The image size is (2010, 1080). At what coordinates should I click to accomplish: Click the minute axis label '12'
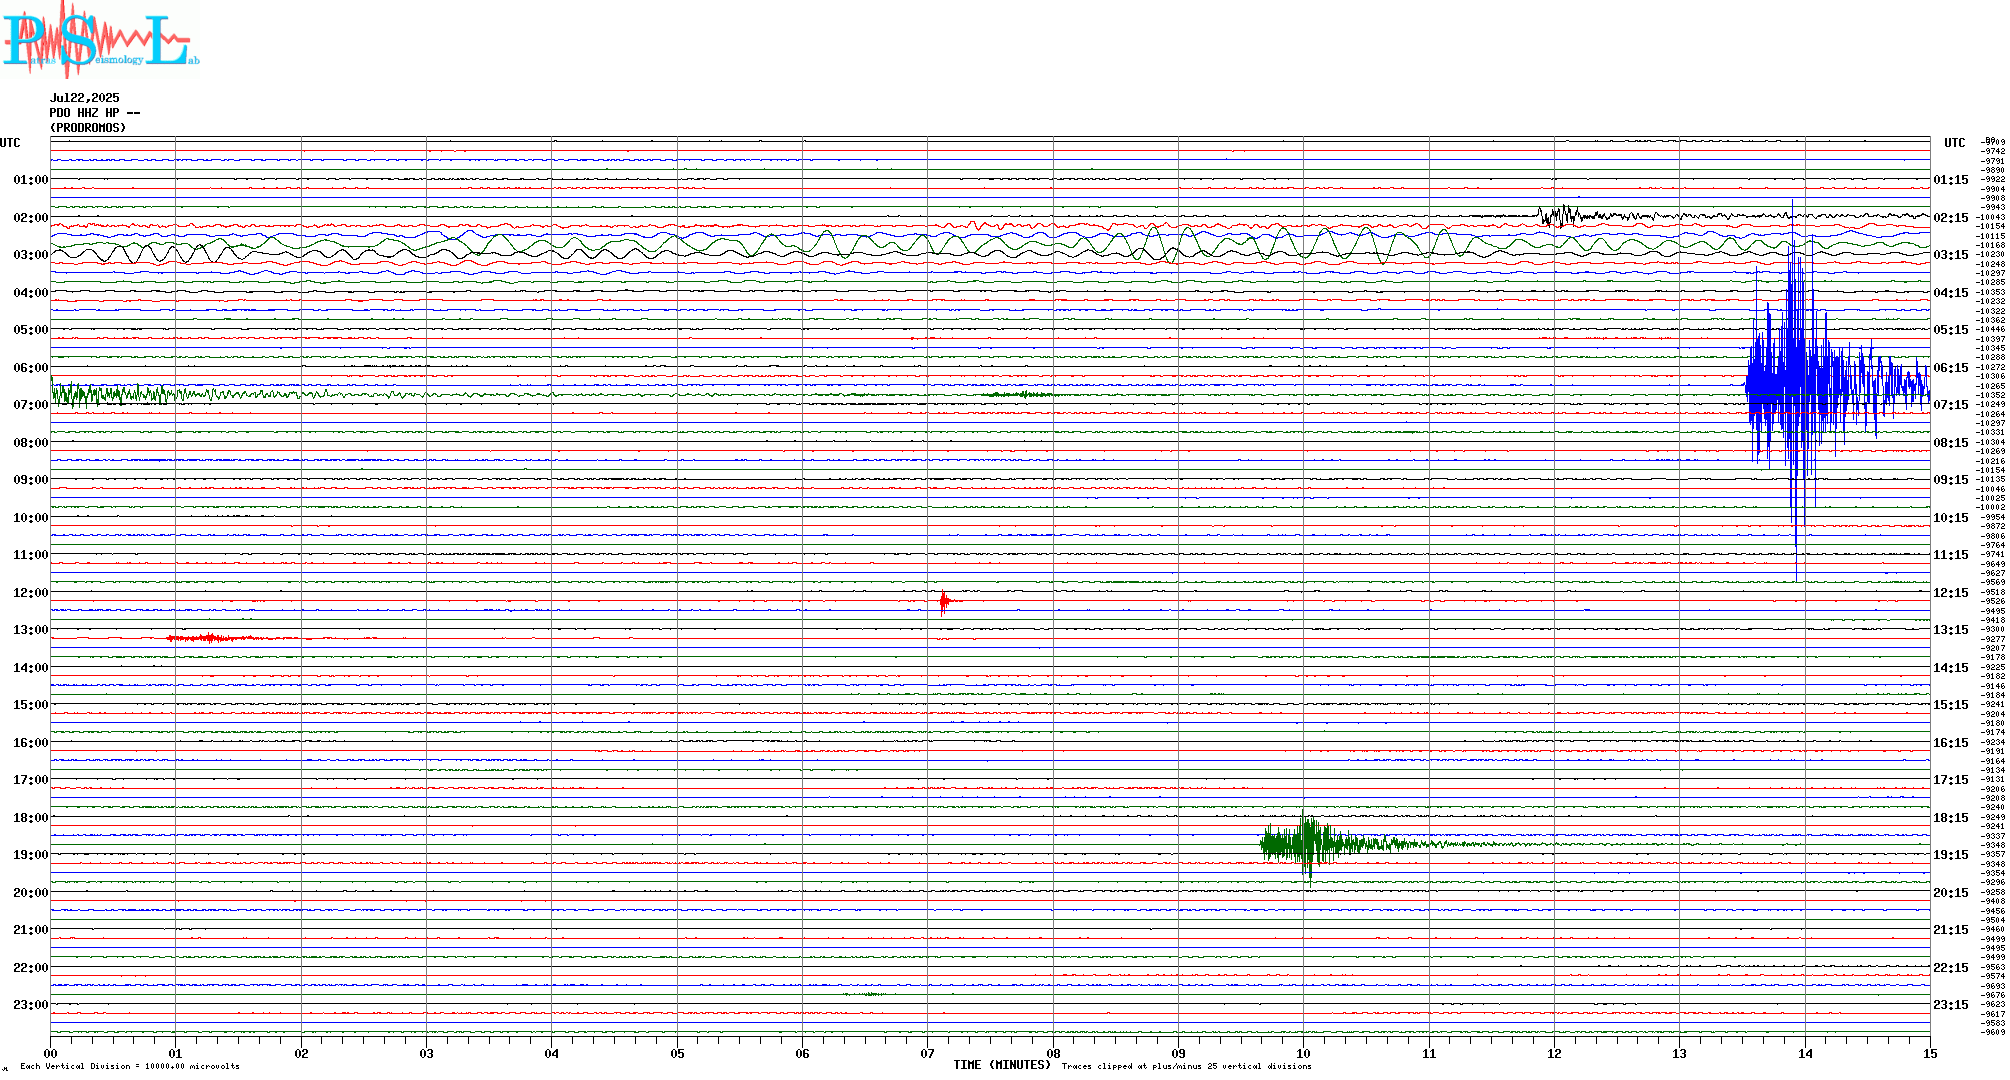pos(1554,1053)
